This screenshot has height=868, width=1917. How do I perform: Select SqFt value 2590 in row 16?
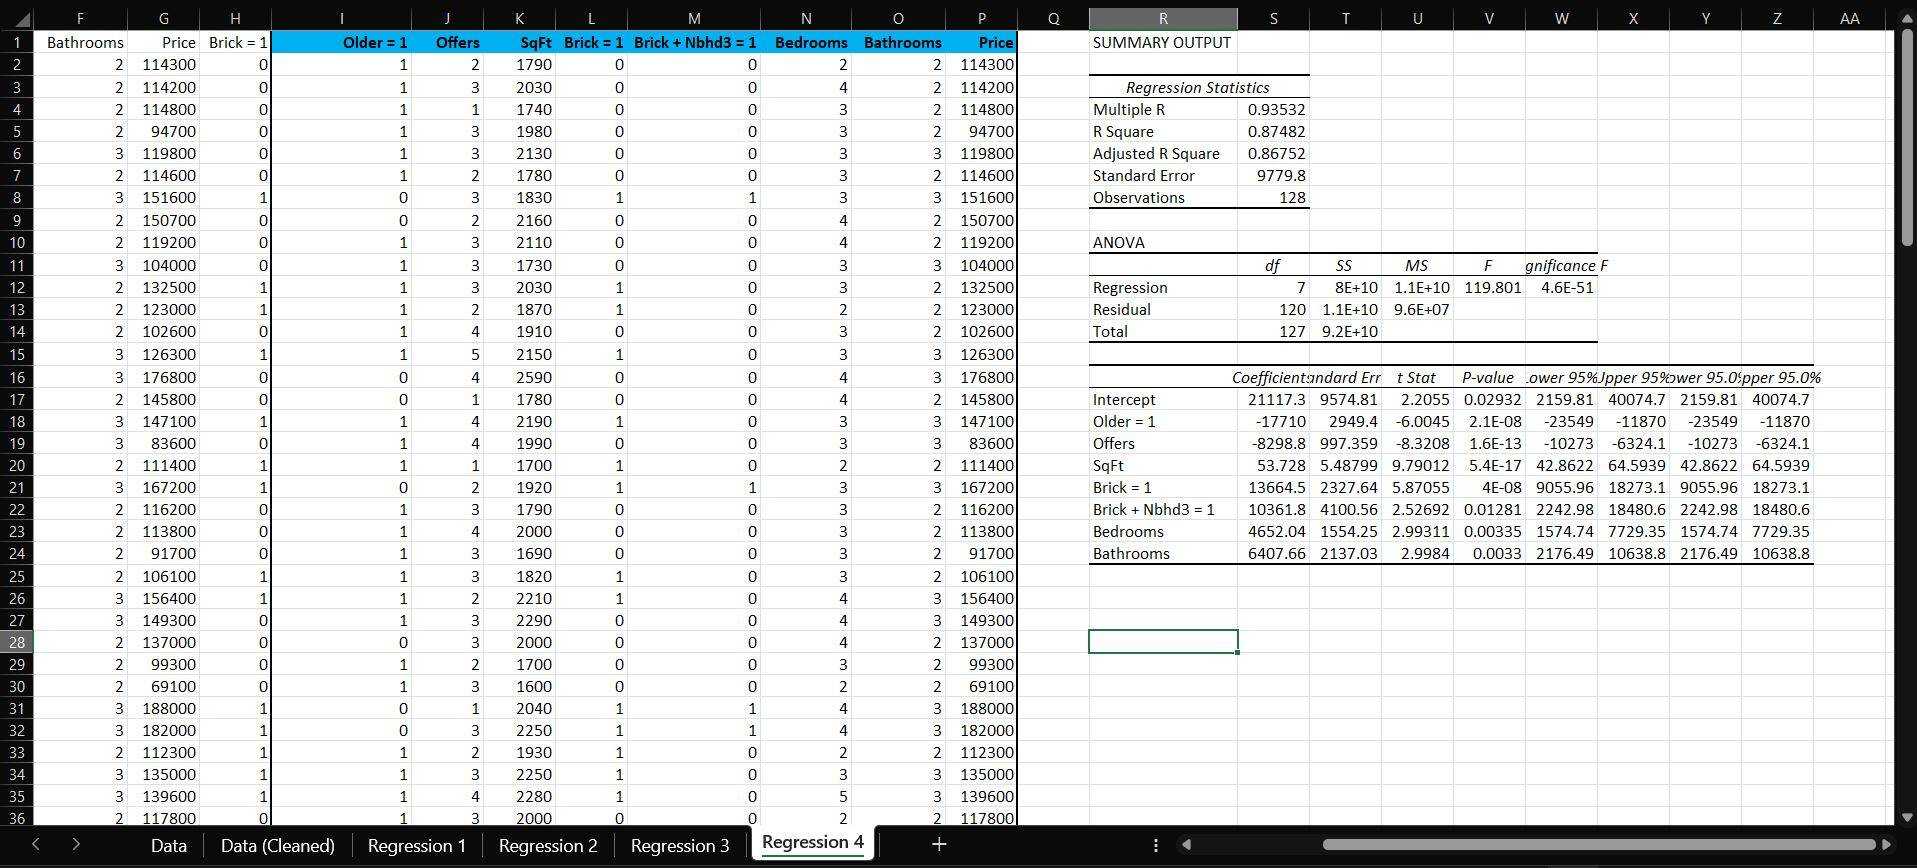point(519,377)
